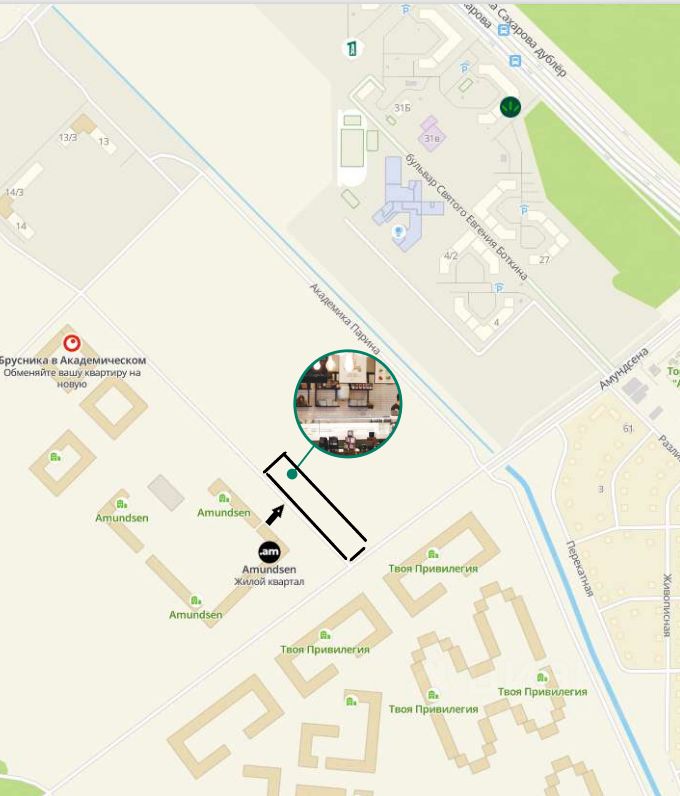Select the top bus stop icon
Viewport: 680px width, 796px height.
[x=504, y=31]
